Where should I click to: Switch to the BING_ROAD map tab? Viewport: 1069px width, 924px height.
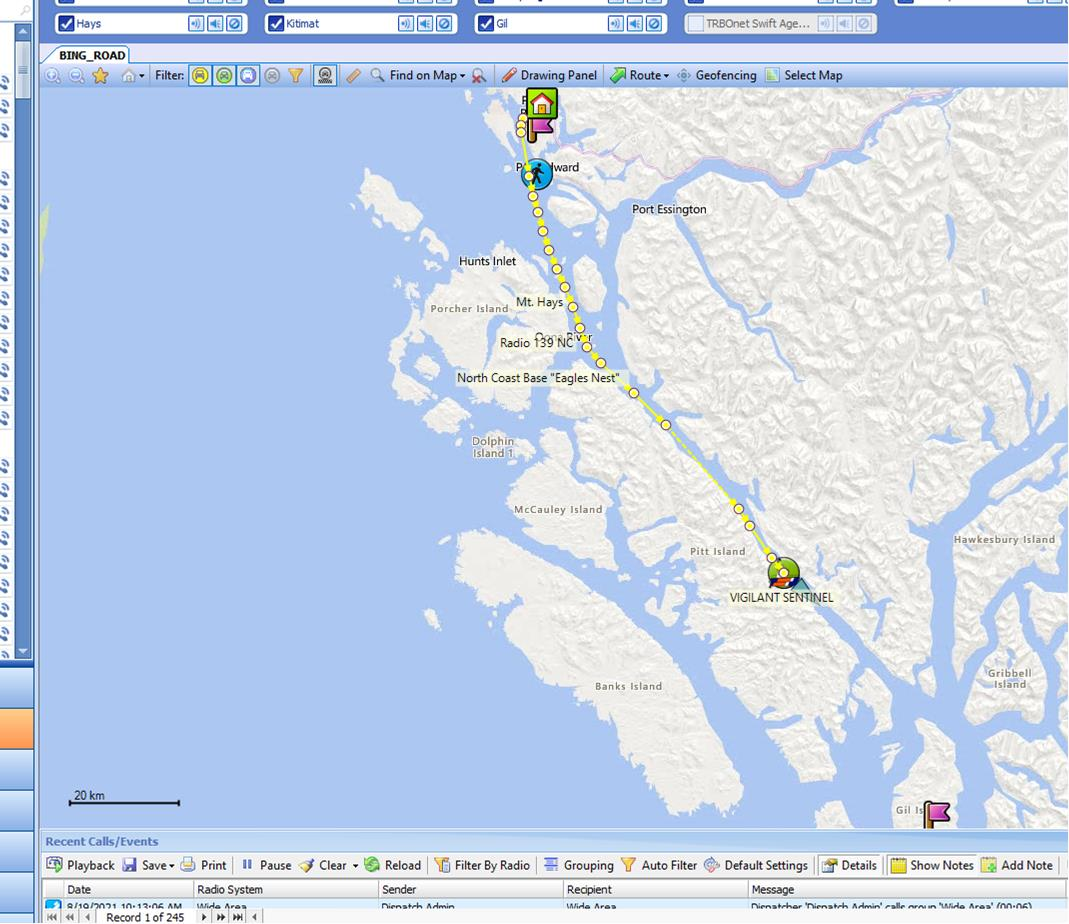pyautogui.click(x=86, y=55)
